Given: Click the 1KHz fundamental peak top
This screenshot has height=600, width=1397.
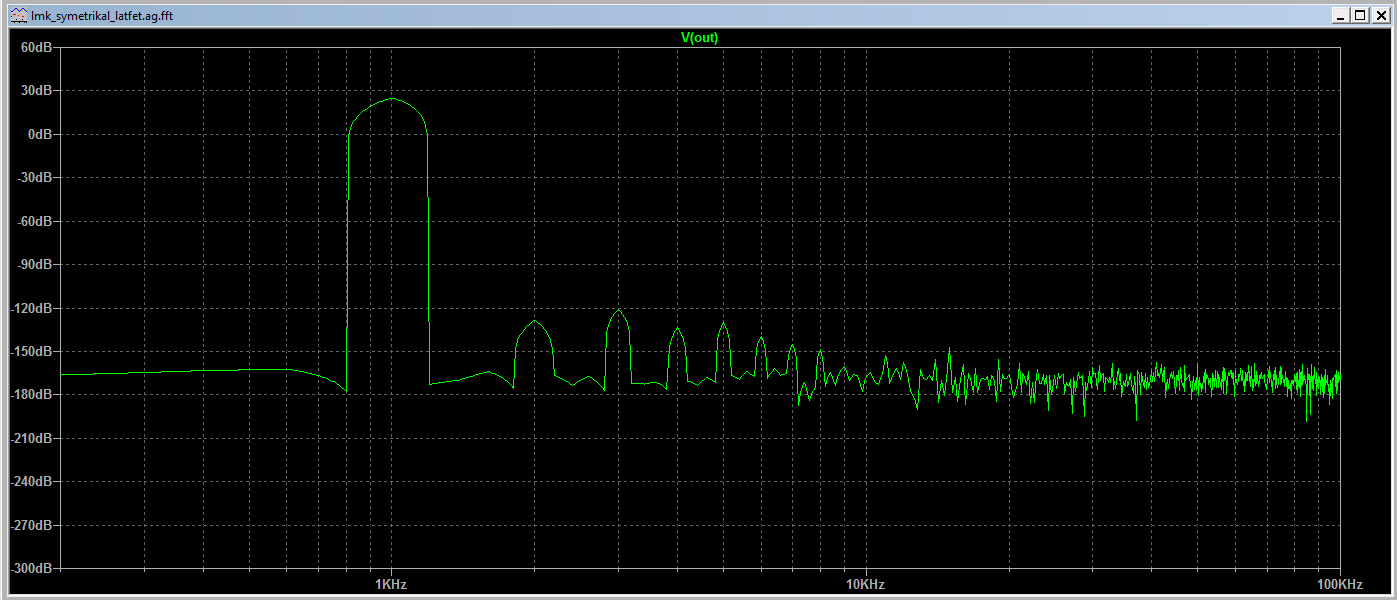Looking at the screenshot, I should 392,99.
